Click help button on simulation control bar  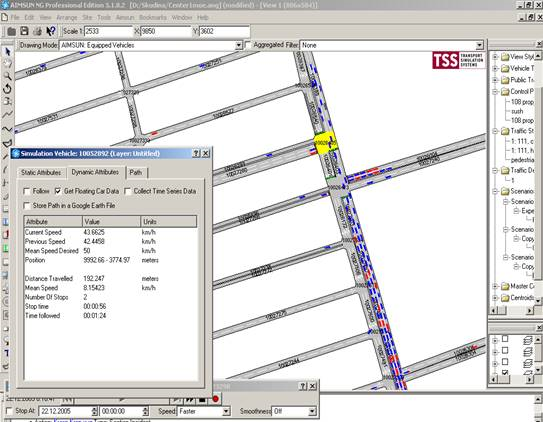[303, 386]
